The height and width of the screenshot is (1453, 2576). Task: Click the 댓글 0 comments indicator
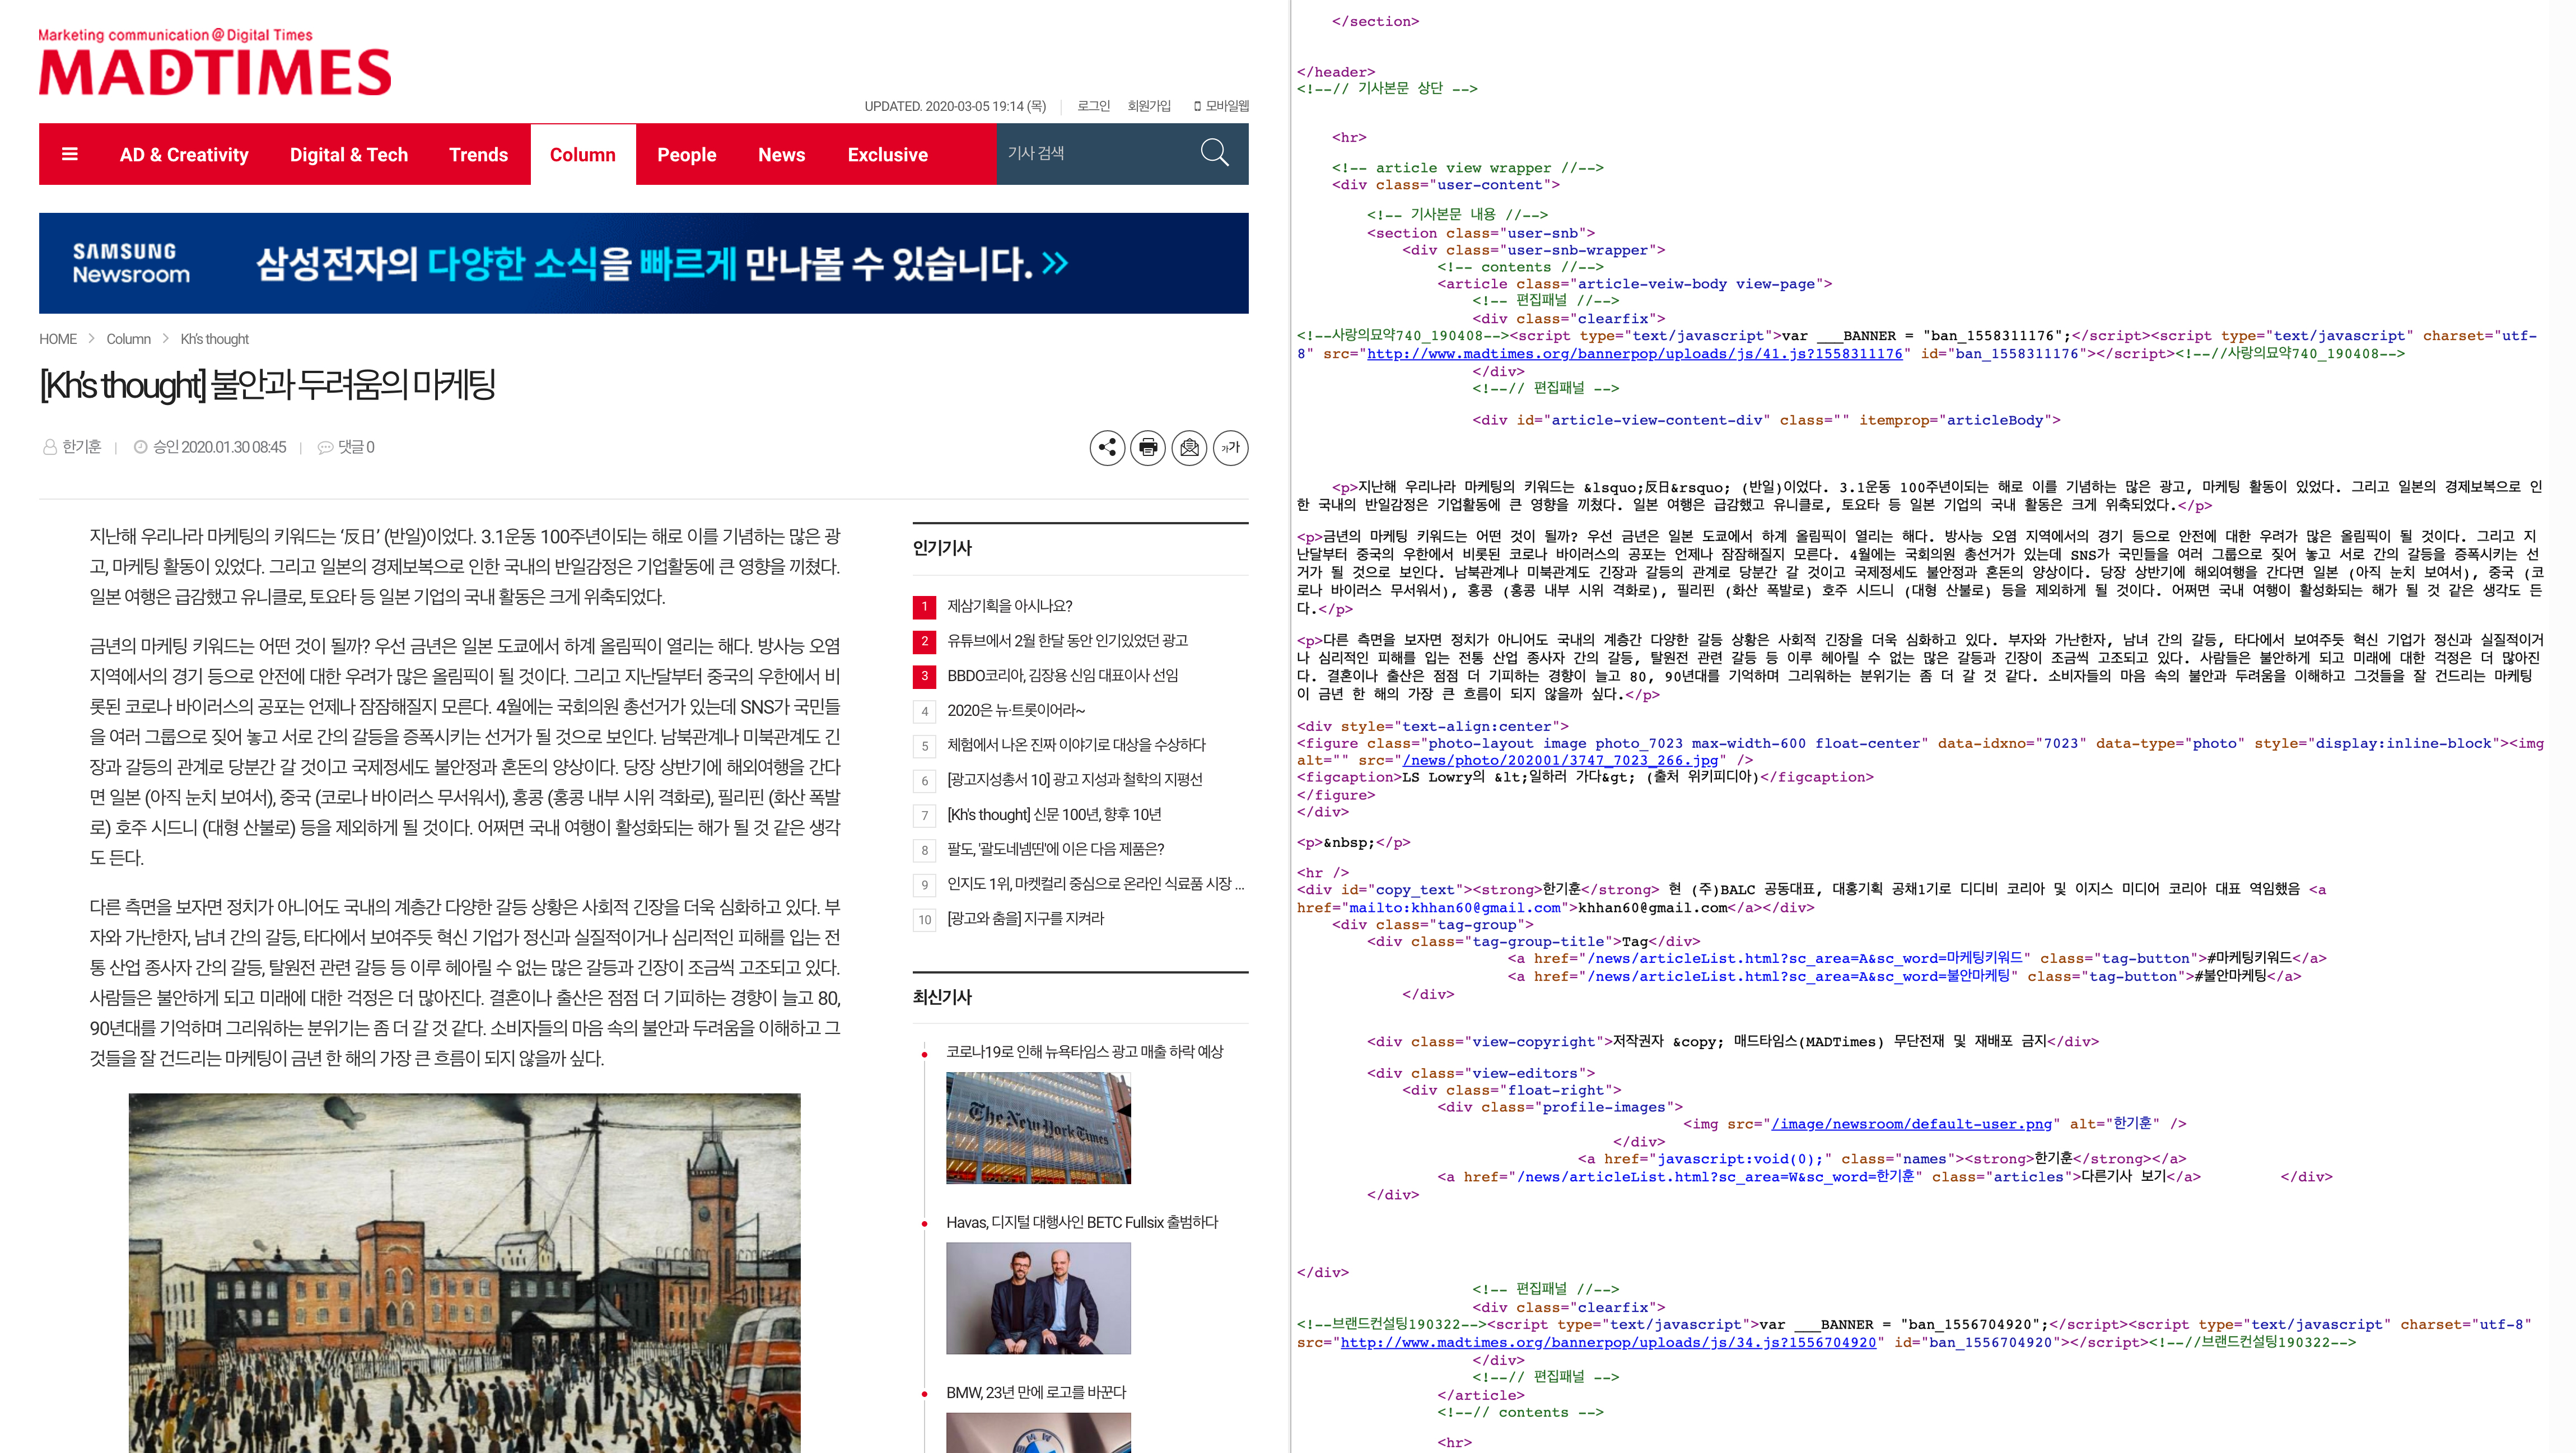click(346, 447)
